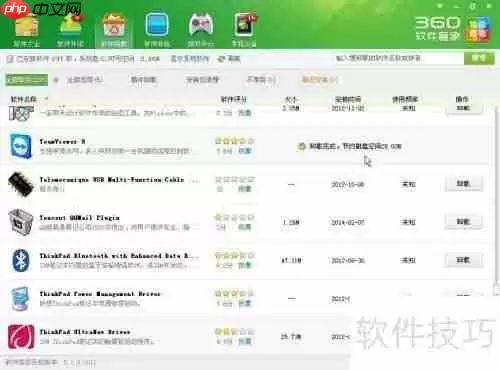Screen dimensions: 500x370
Task: Sort by the size column header
Action: pos(291,99)
